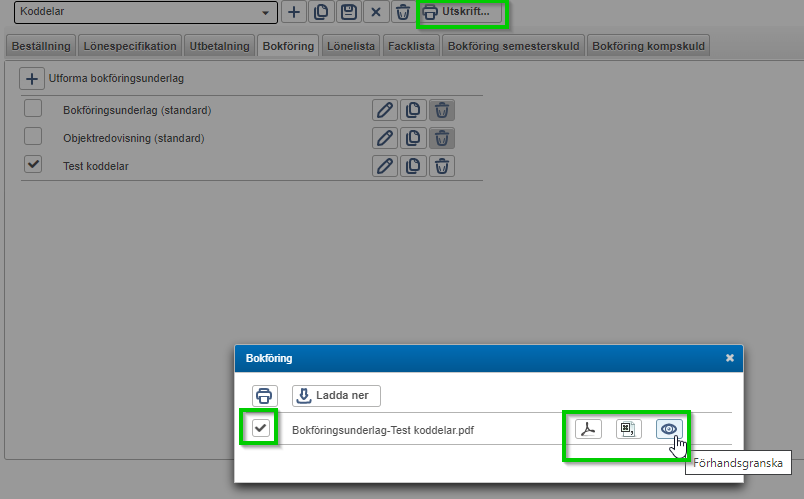Edit Objektredovisning (standard) with pencil icon
The width and height of the screenshot is (804, 499).
(x=385, y=138)
